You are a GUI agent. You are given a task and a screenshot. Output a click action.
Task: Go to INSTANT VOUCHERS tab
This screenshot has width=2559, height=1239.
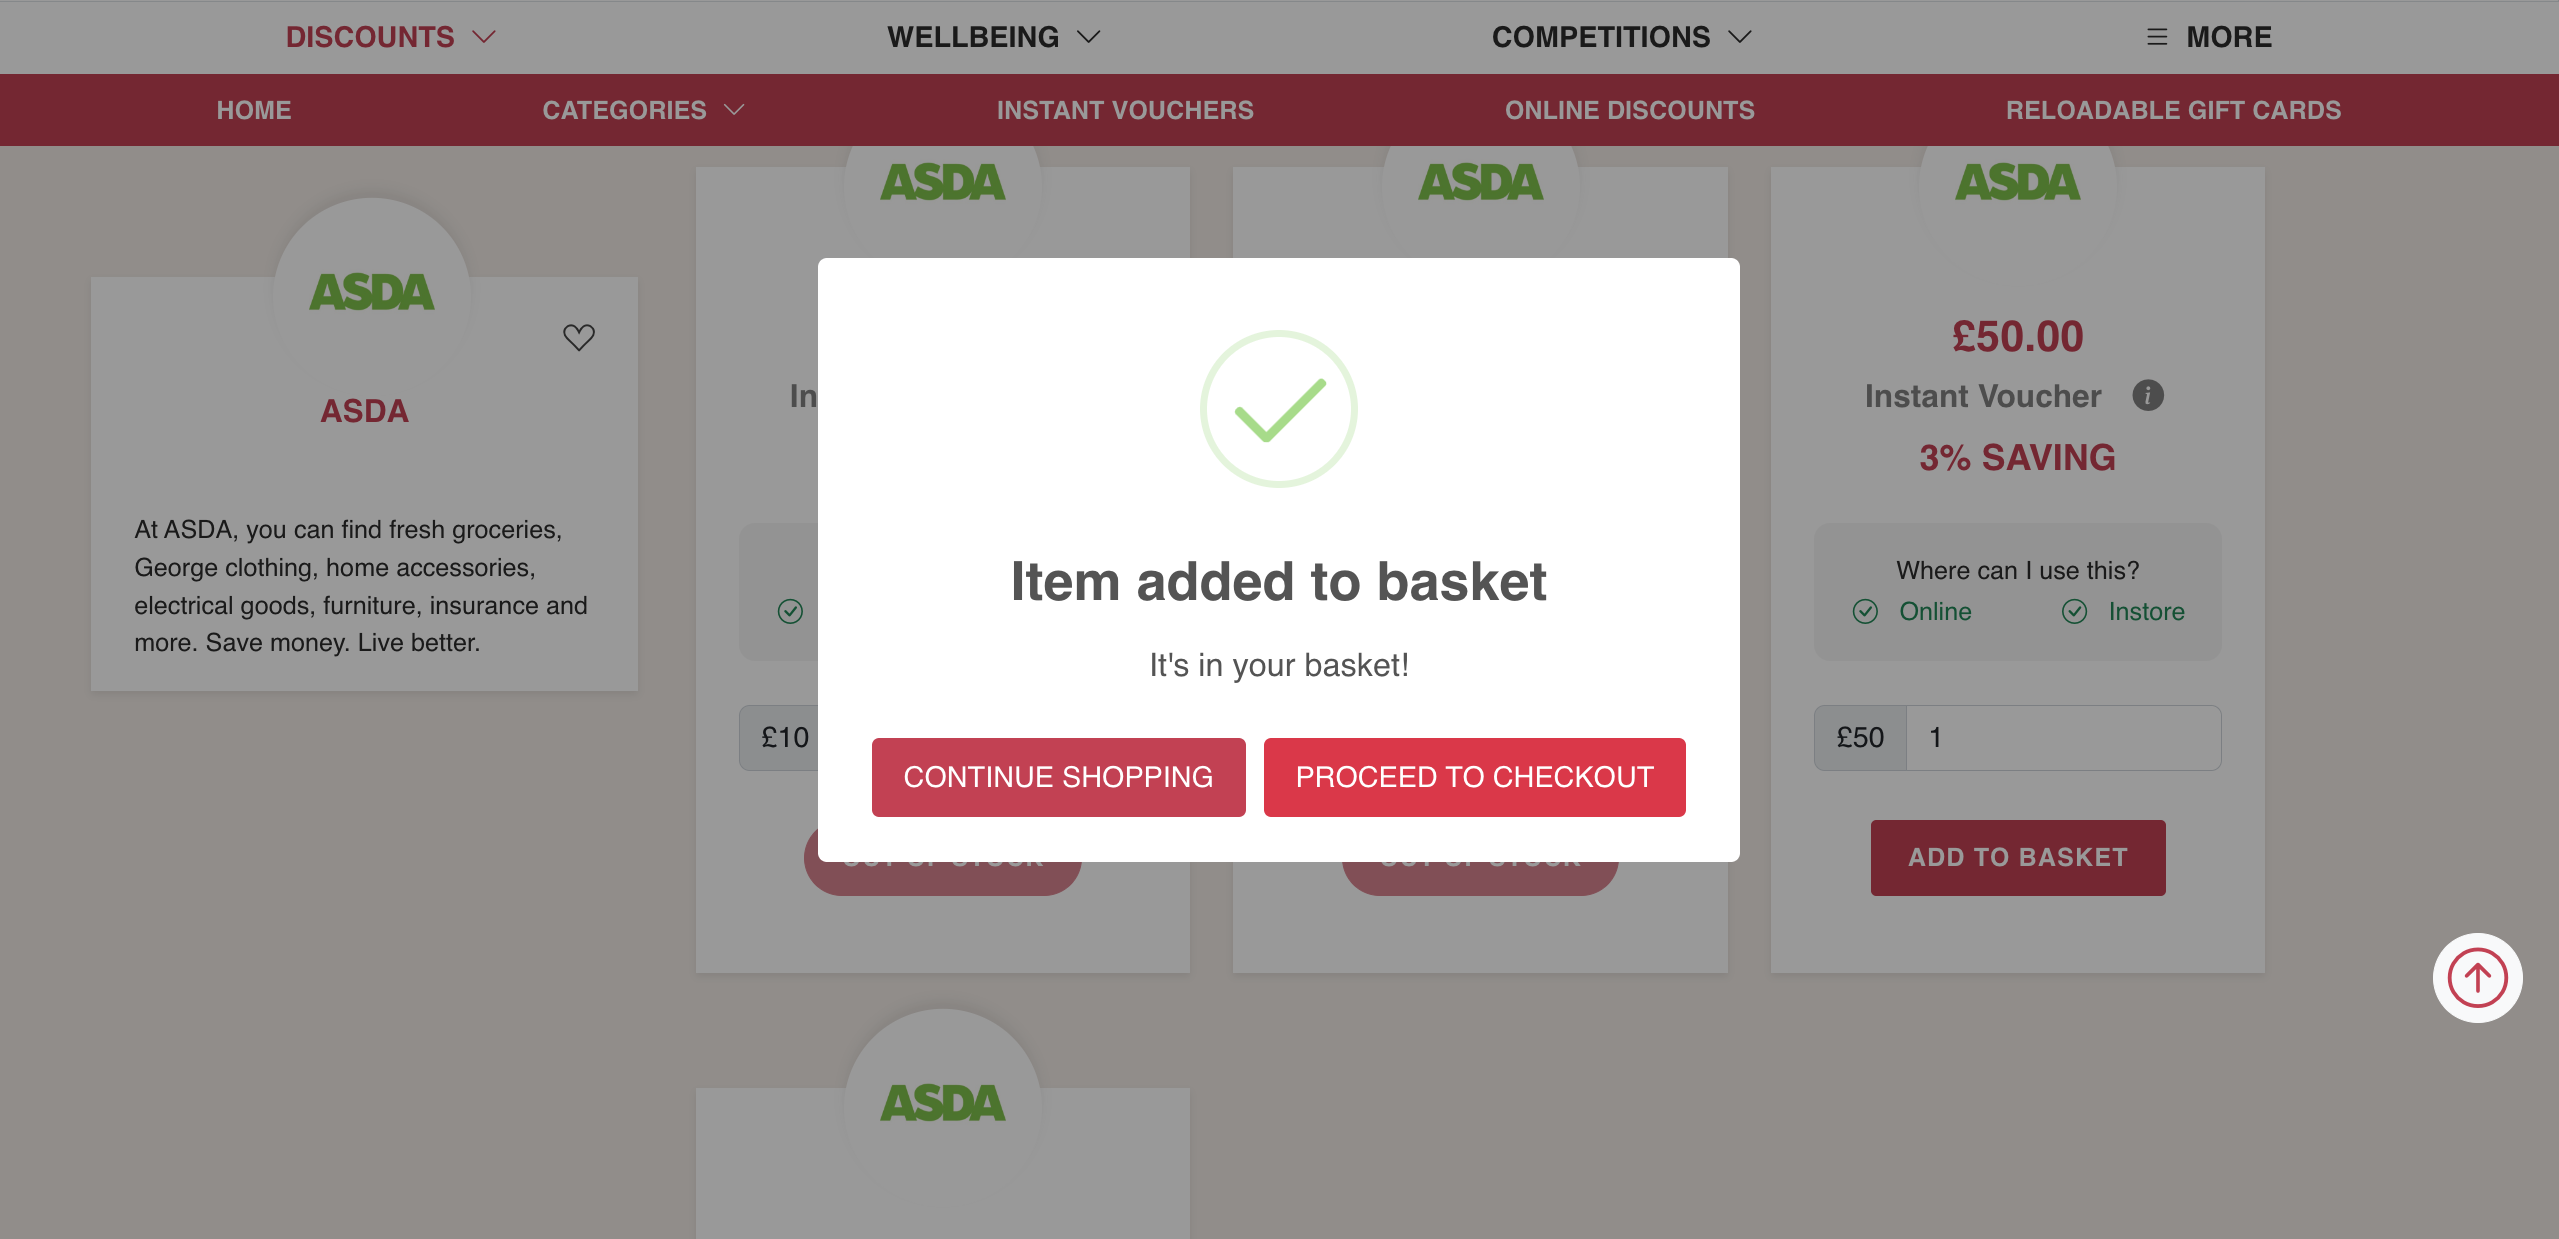(x=1125, y=110)
